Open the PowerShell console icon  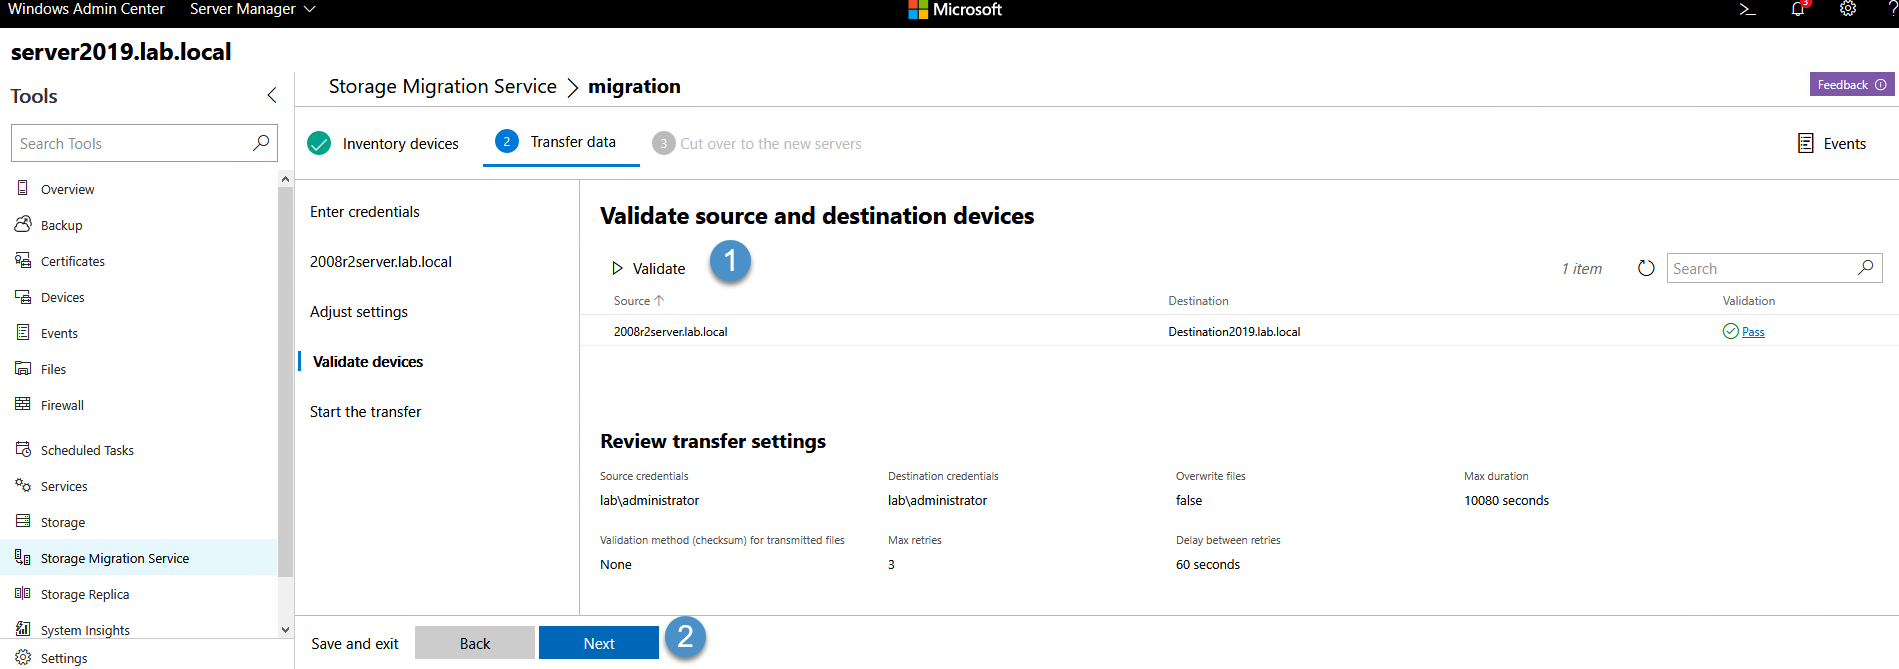[x=1748, y=9]
